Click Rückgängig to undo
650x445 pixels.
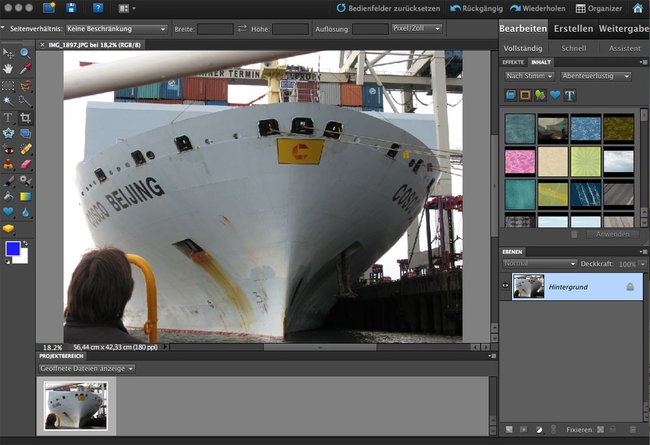tap(476, 8)
